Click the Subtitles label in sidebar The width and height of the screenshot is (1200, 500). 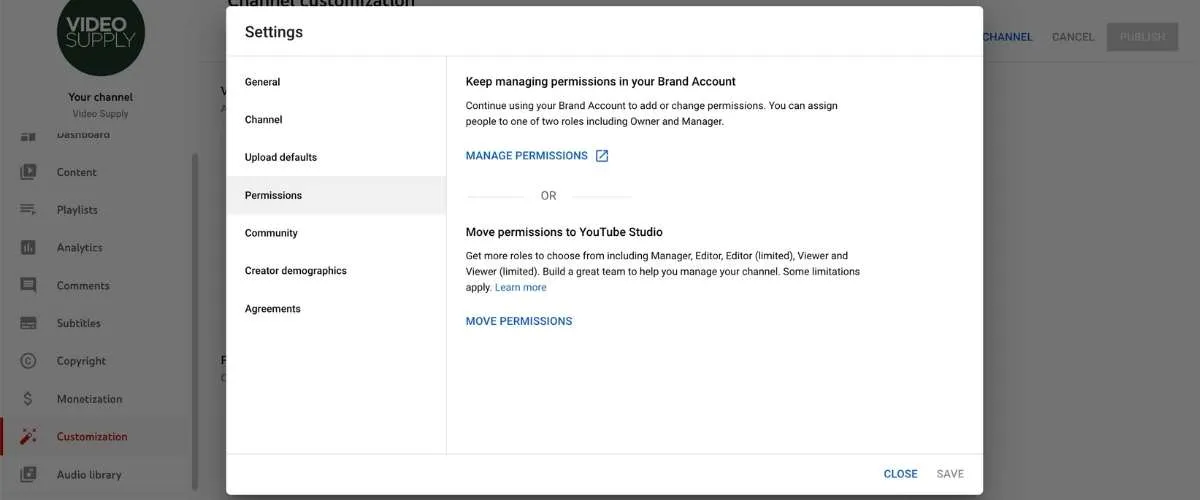79,323
